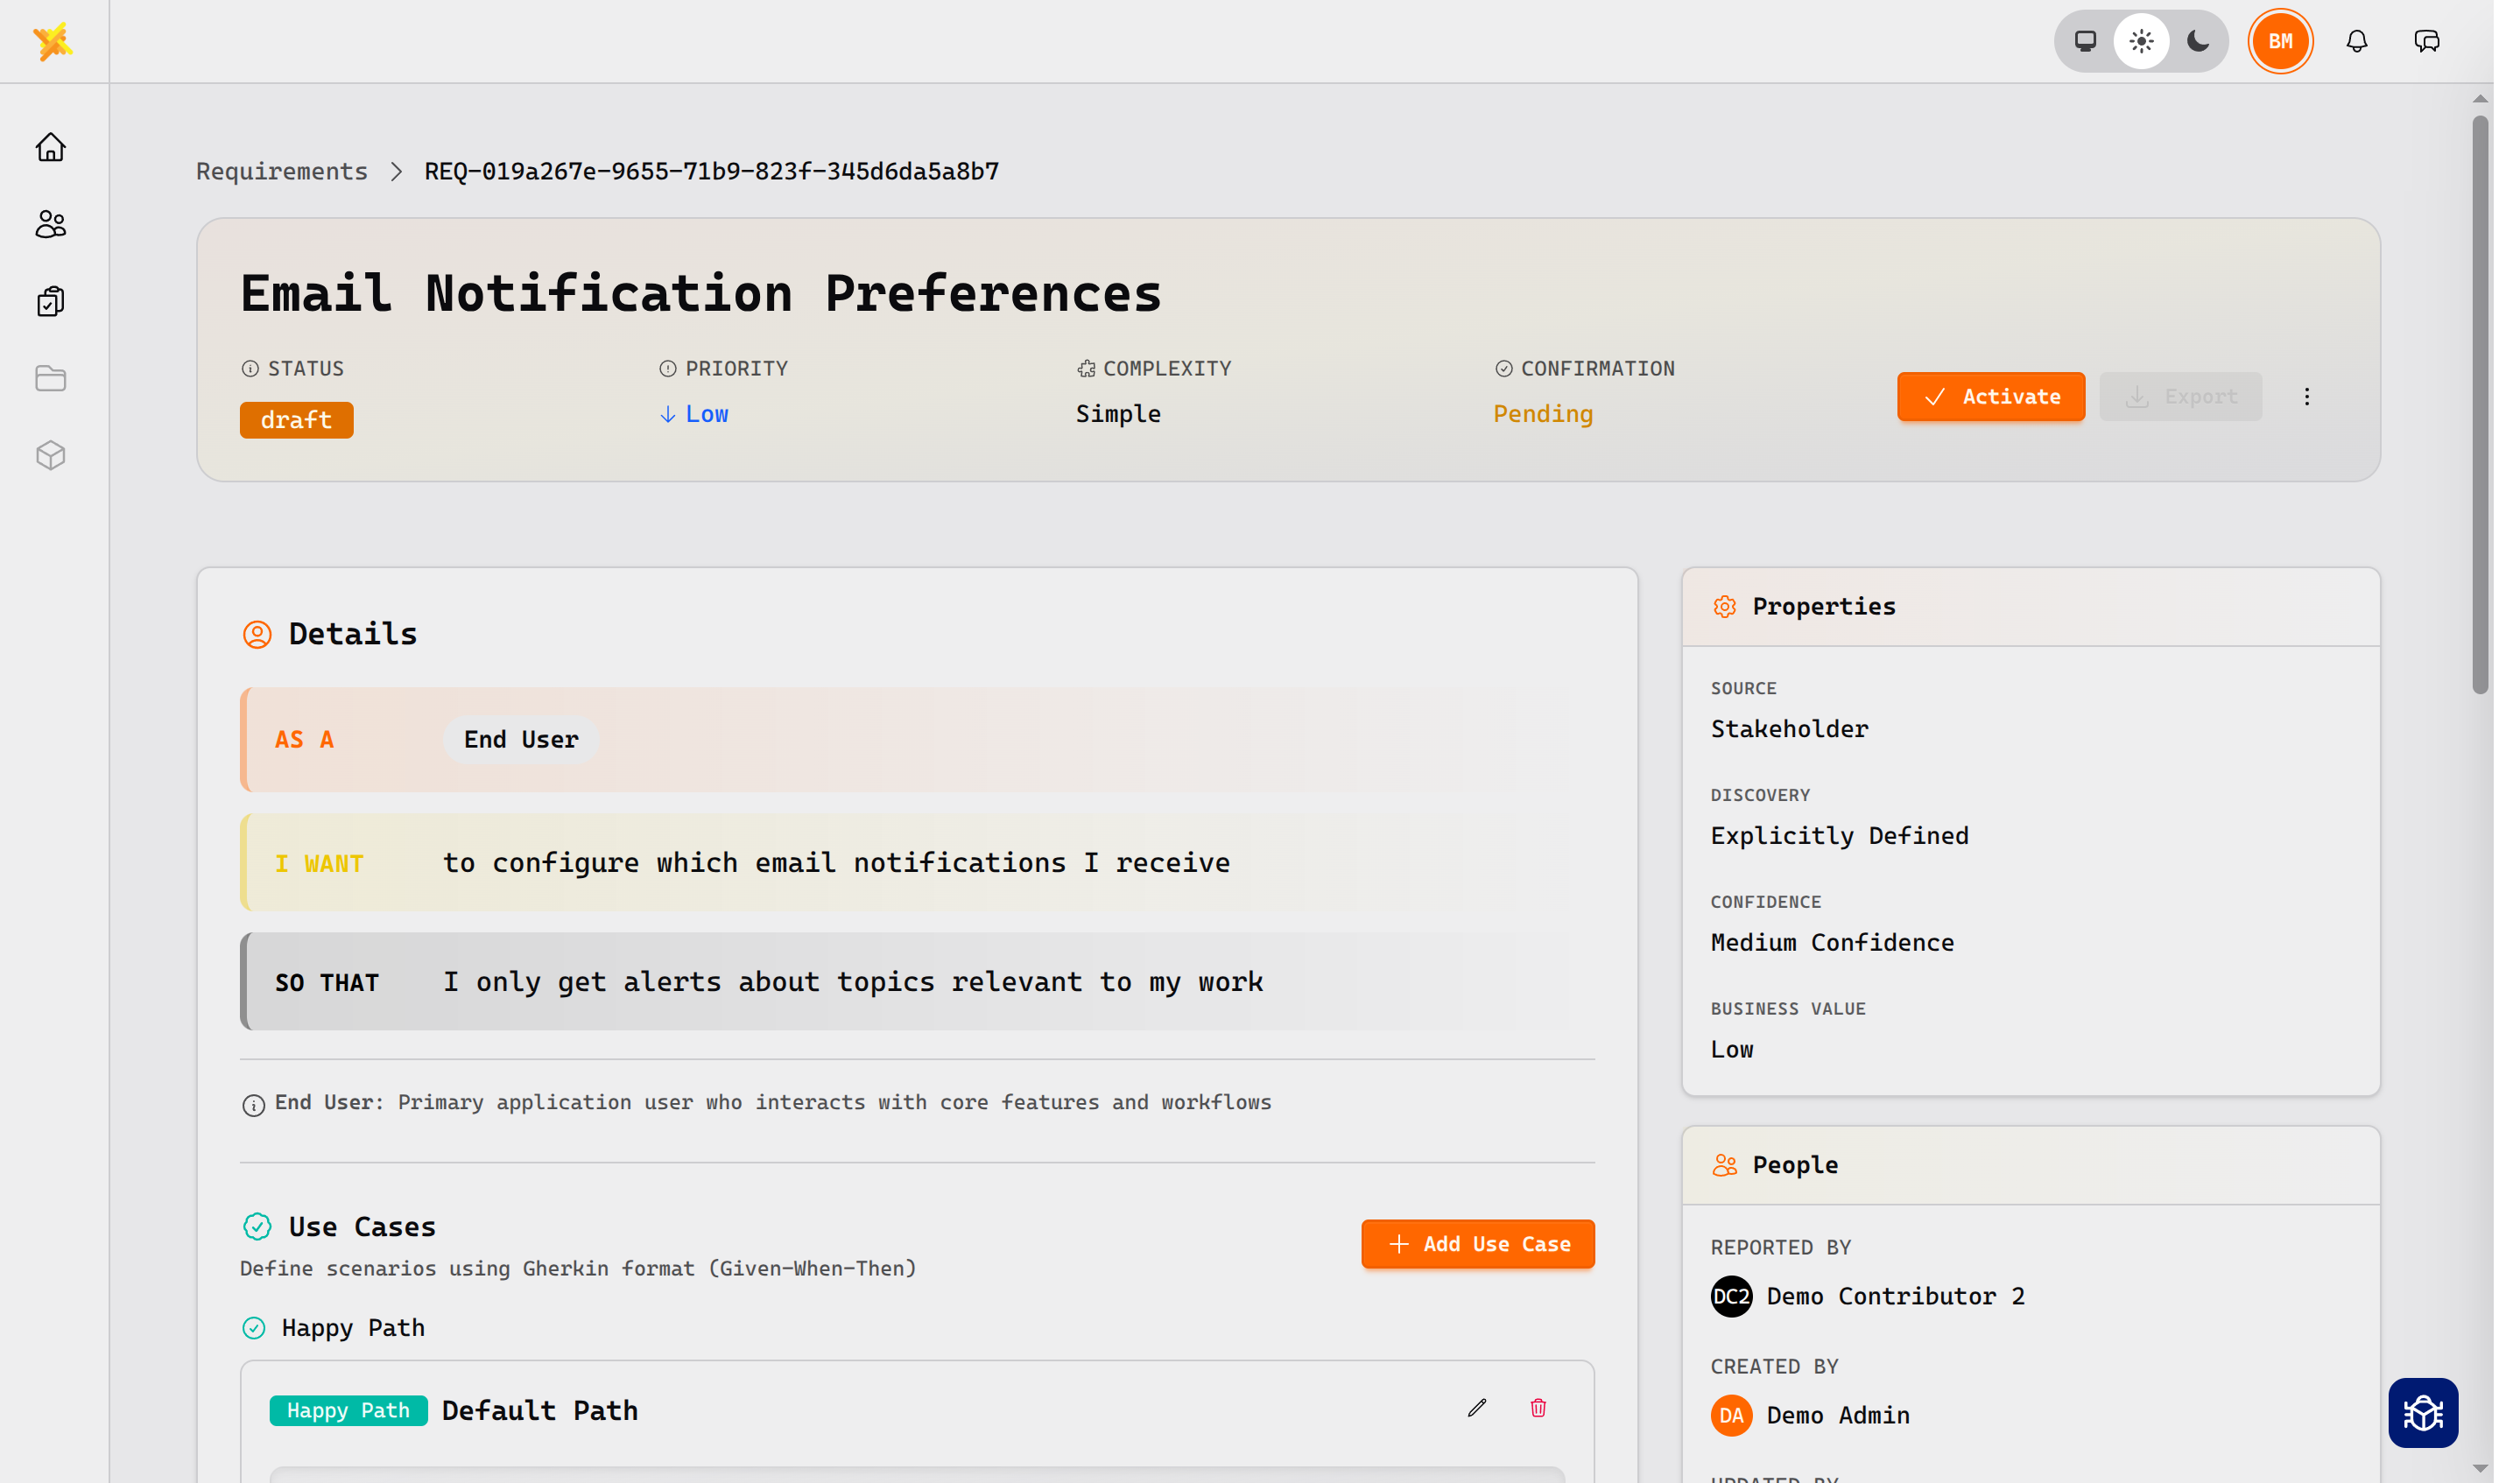Open the BM user avatar menu

coord(2280,41)
